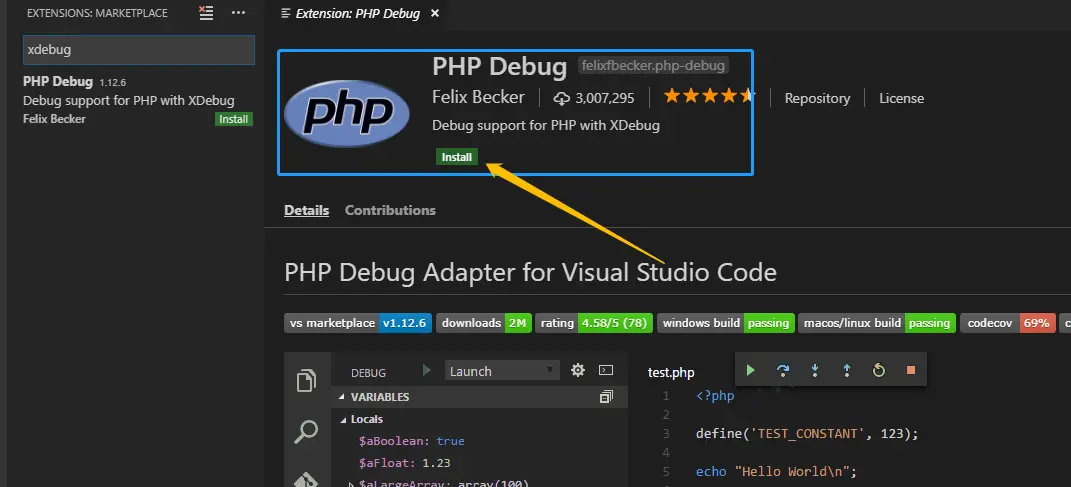Click vs marketplace v1.12.6 badge
1071x487 pixels.
358,323
